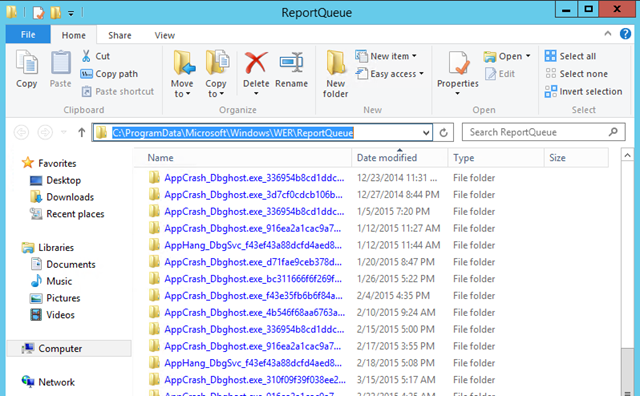Click the Help question mark icon
The image size is (640, 396).
pyautogui.click(x=625, y=34)
